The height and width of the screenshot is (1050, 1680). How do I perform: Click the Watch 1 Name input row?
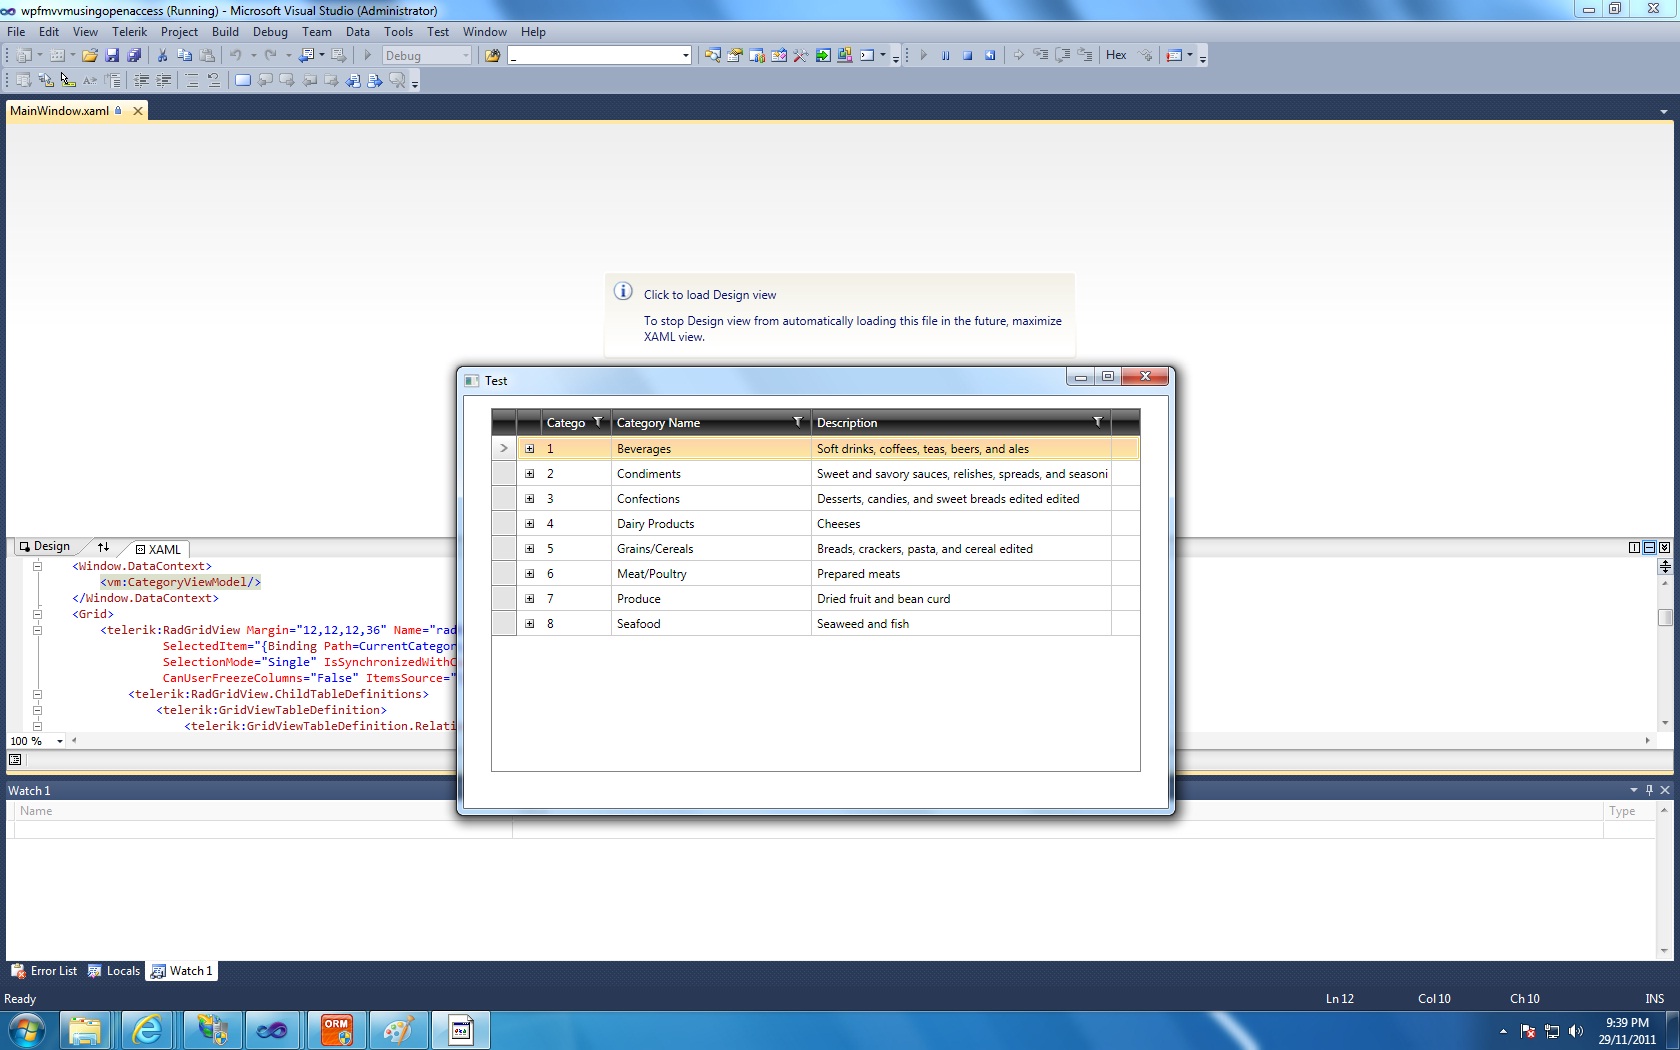point(262,829)
